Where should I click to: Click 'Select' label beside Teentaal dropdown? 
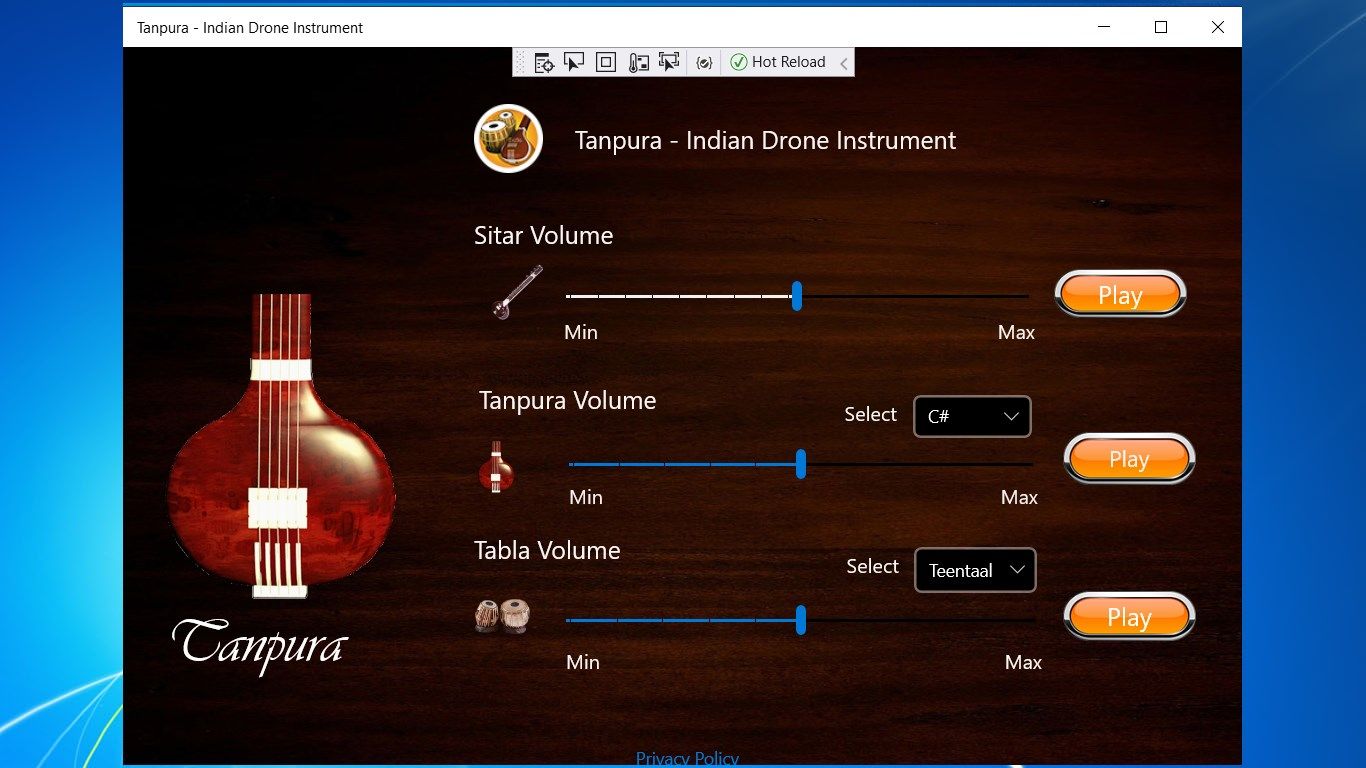pyautogui.click(x=872, y=567)
